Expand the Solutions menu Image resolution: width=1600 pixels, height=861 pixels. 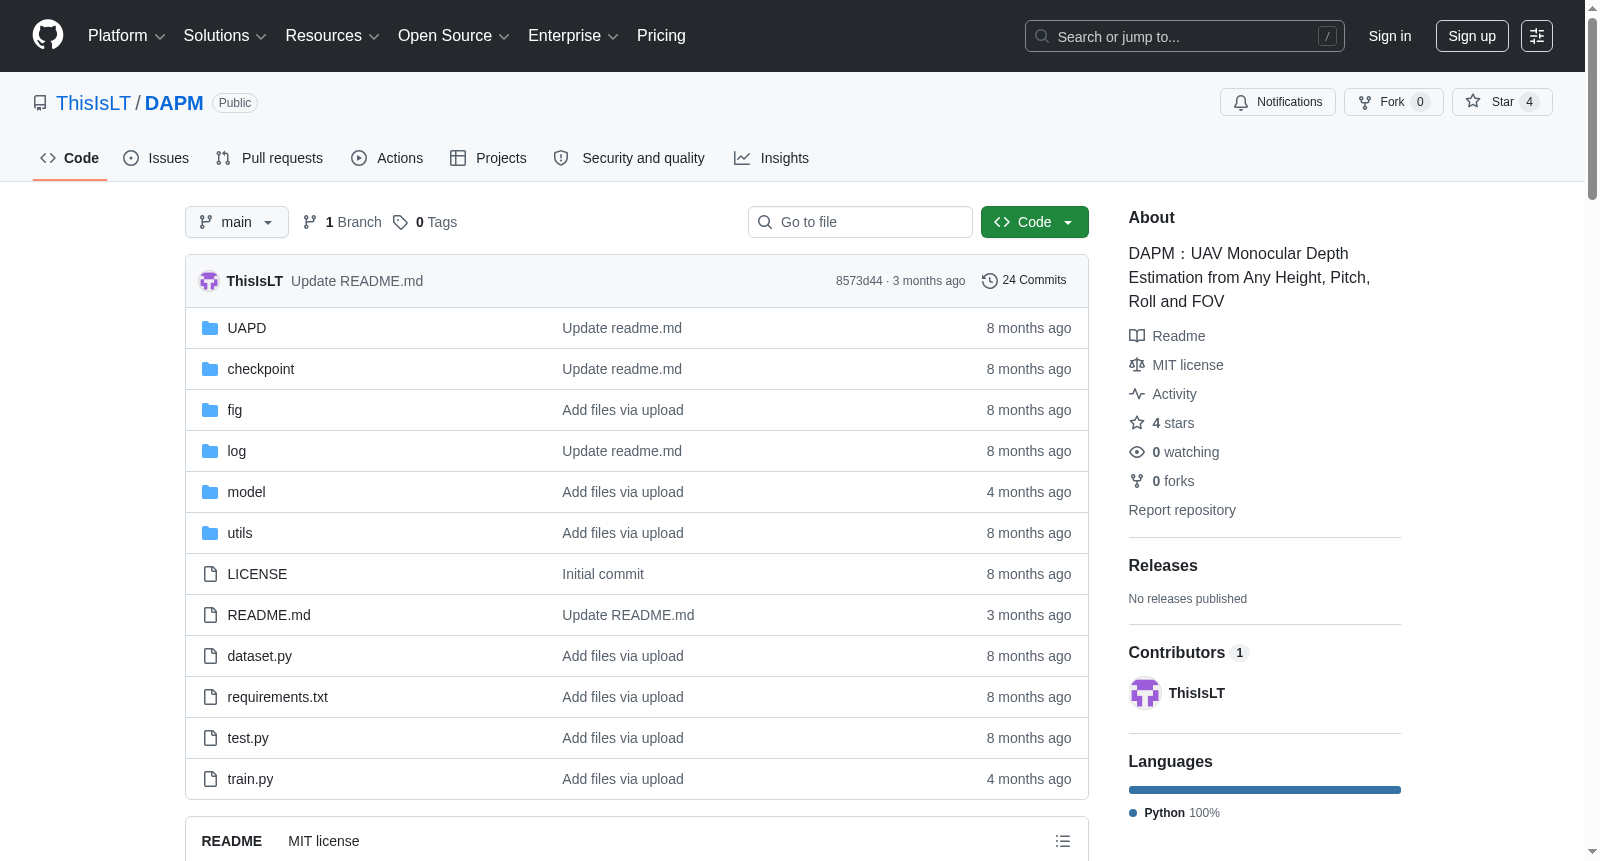225,36
